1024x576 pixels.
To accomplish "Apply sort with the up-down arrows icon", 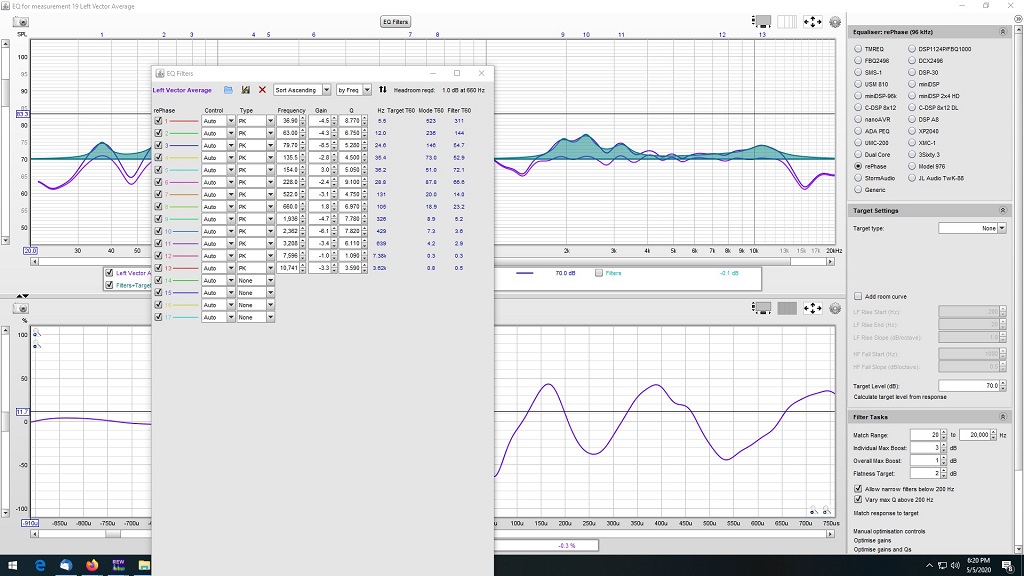I will tap(383, 90).
